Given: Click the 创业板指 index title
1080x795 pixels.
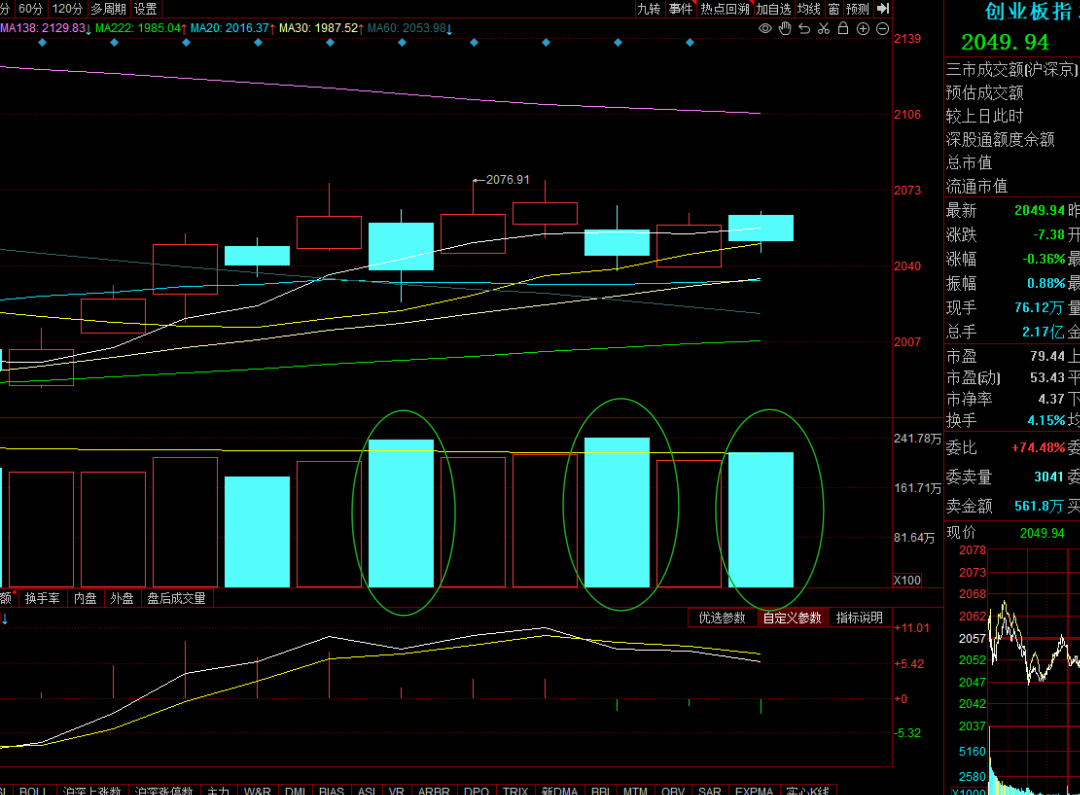Looking at the screenshot, I should pyautogui.click(x=1028, y=12).
